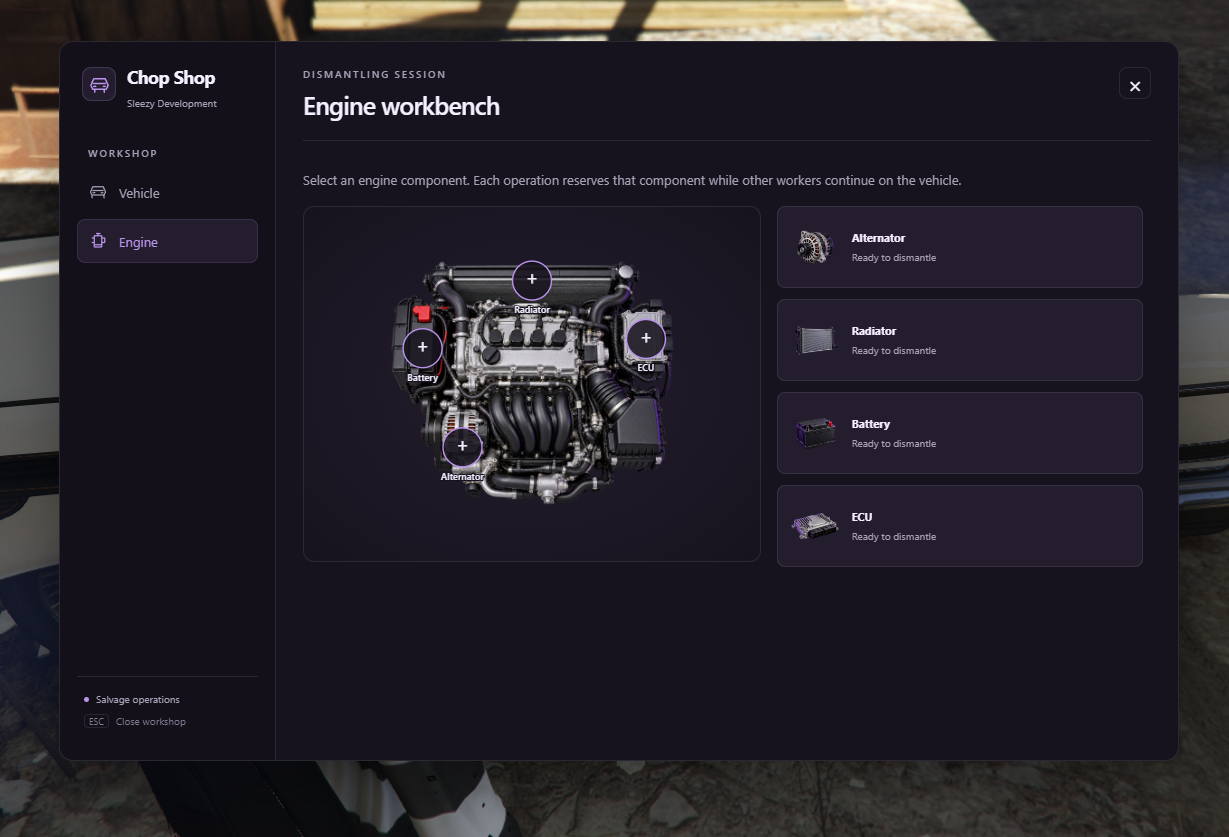Viewport: 1229px width, 837px height.
Task: Choose the Radiator card to dismantle
Action: (x=960, y=340)
